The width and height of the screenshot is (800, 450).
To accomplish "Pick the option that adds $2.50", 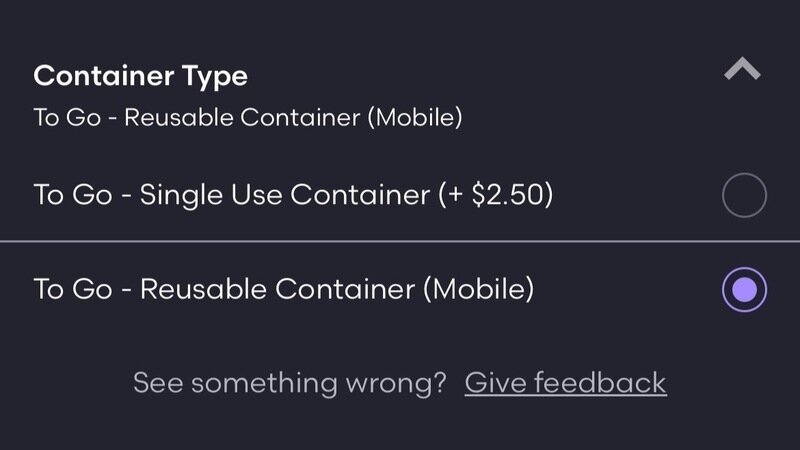I will tap(293, 195).
